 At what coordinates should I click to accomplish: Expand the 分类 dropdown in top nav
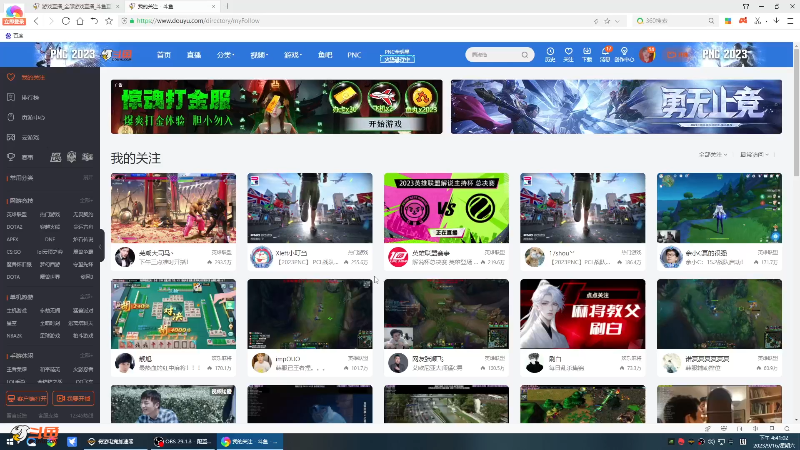point(225,55)
